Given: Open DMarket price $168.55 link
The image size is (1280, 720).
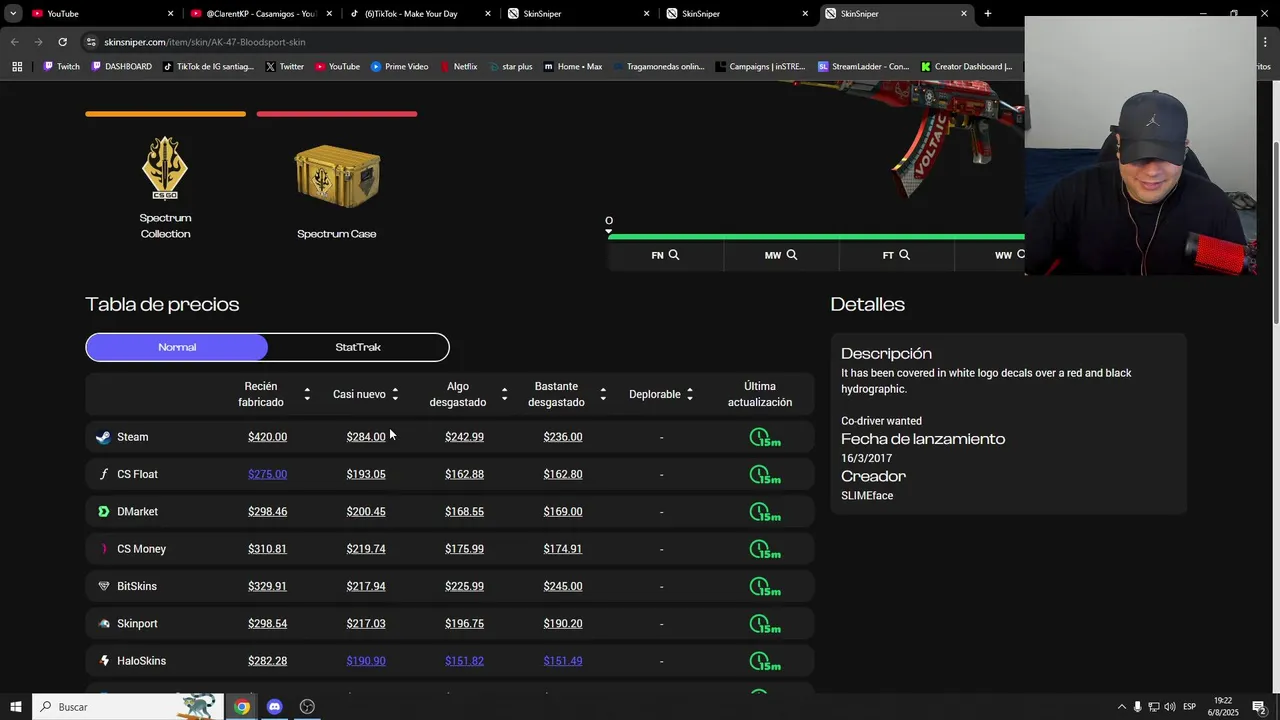Looking at the screenshot, I should click(x=464, y=512).
